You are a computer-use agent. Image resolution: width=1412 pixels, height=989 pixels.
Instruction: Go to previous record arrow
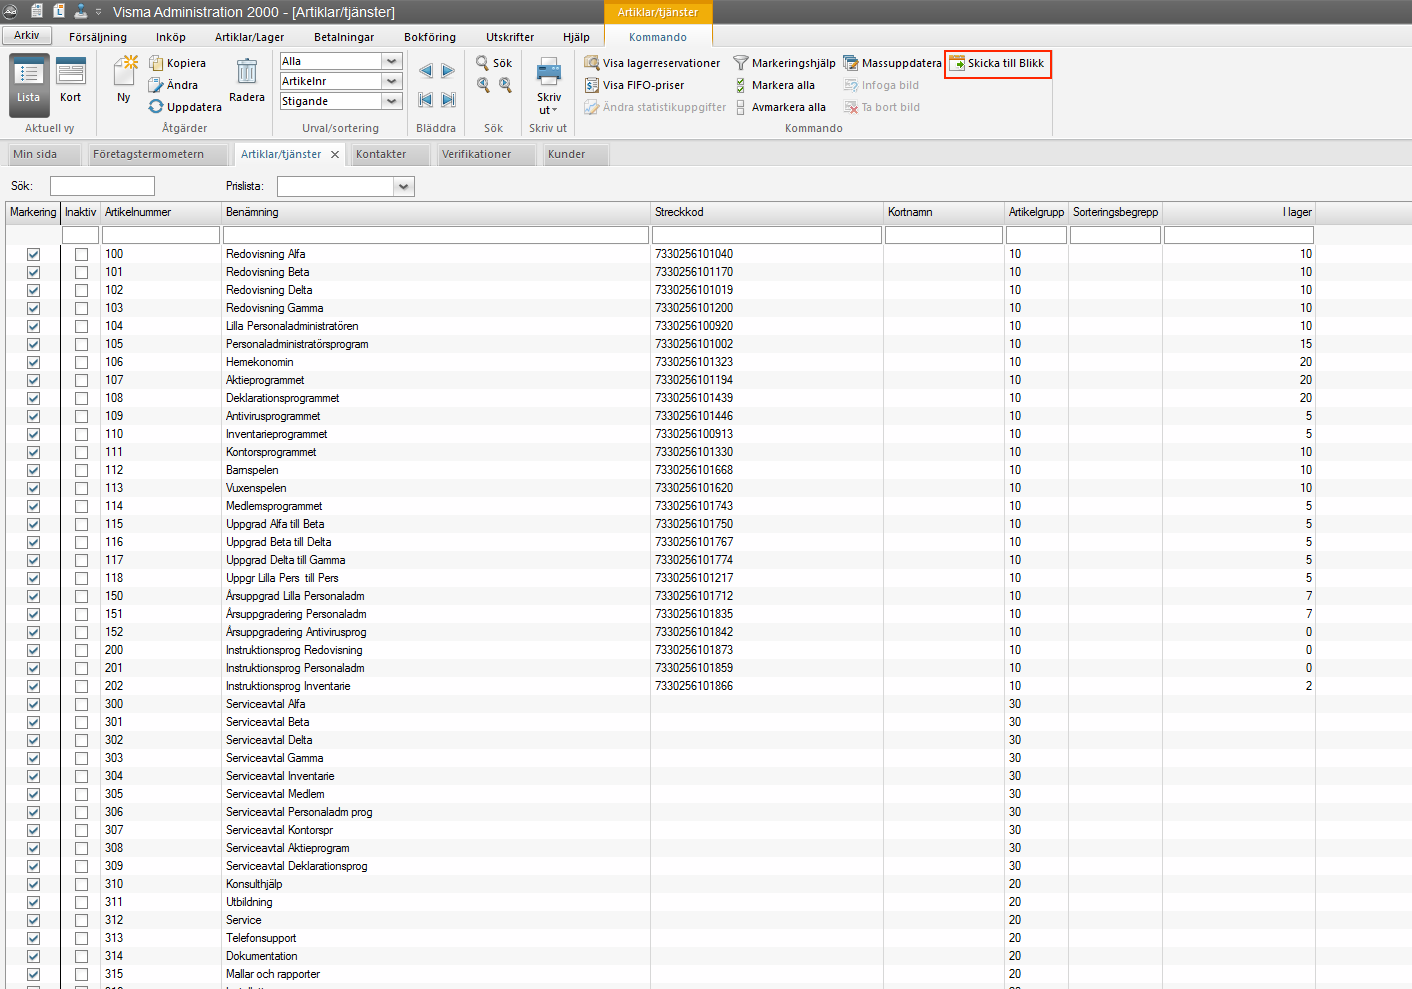click(426, 71)
